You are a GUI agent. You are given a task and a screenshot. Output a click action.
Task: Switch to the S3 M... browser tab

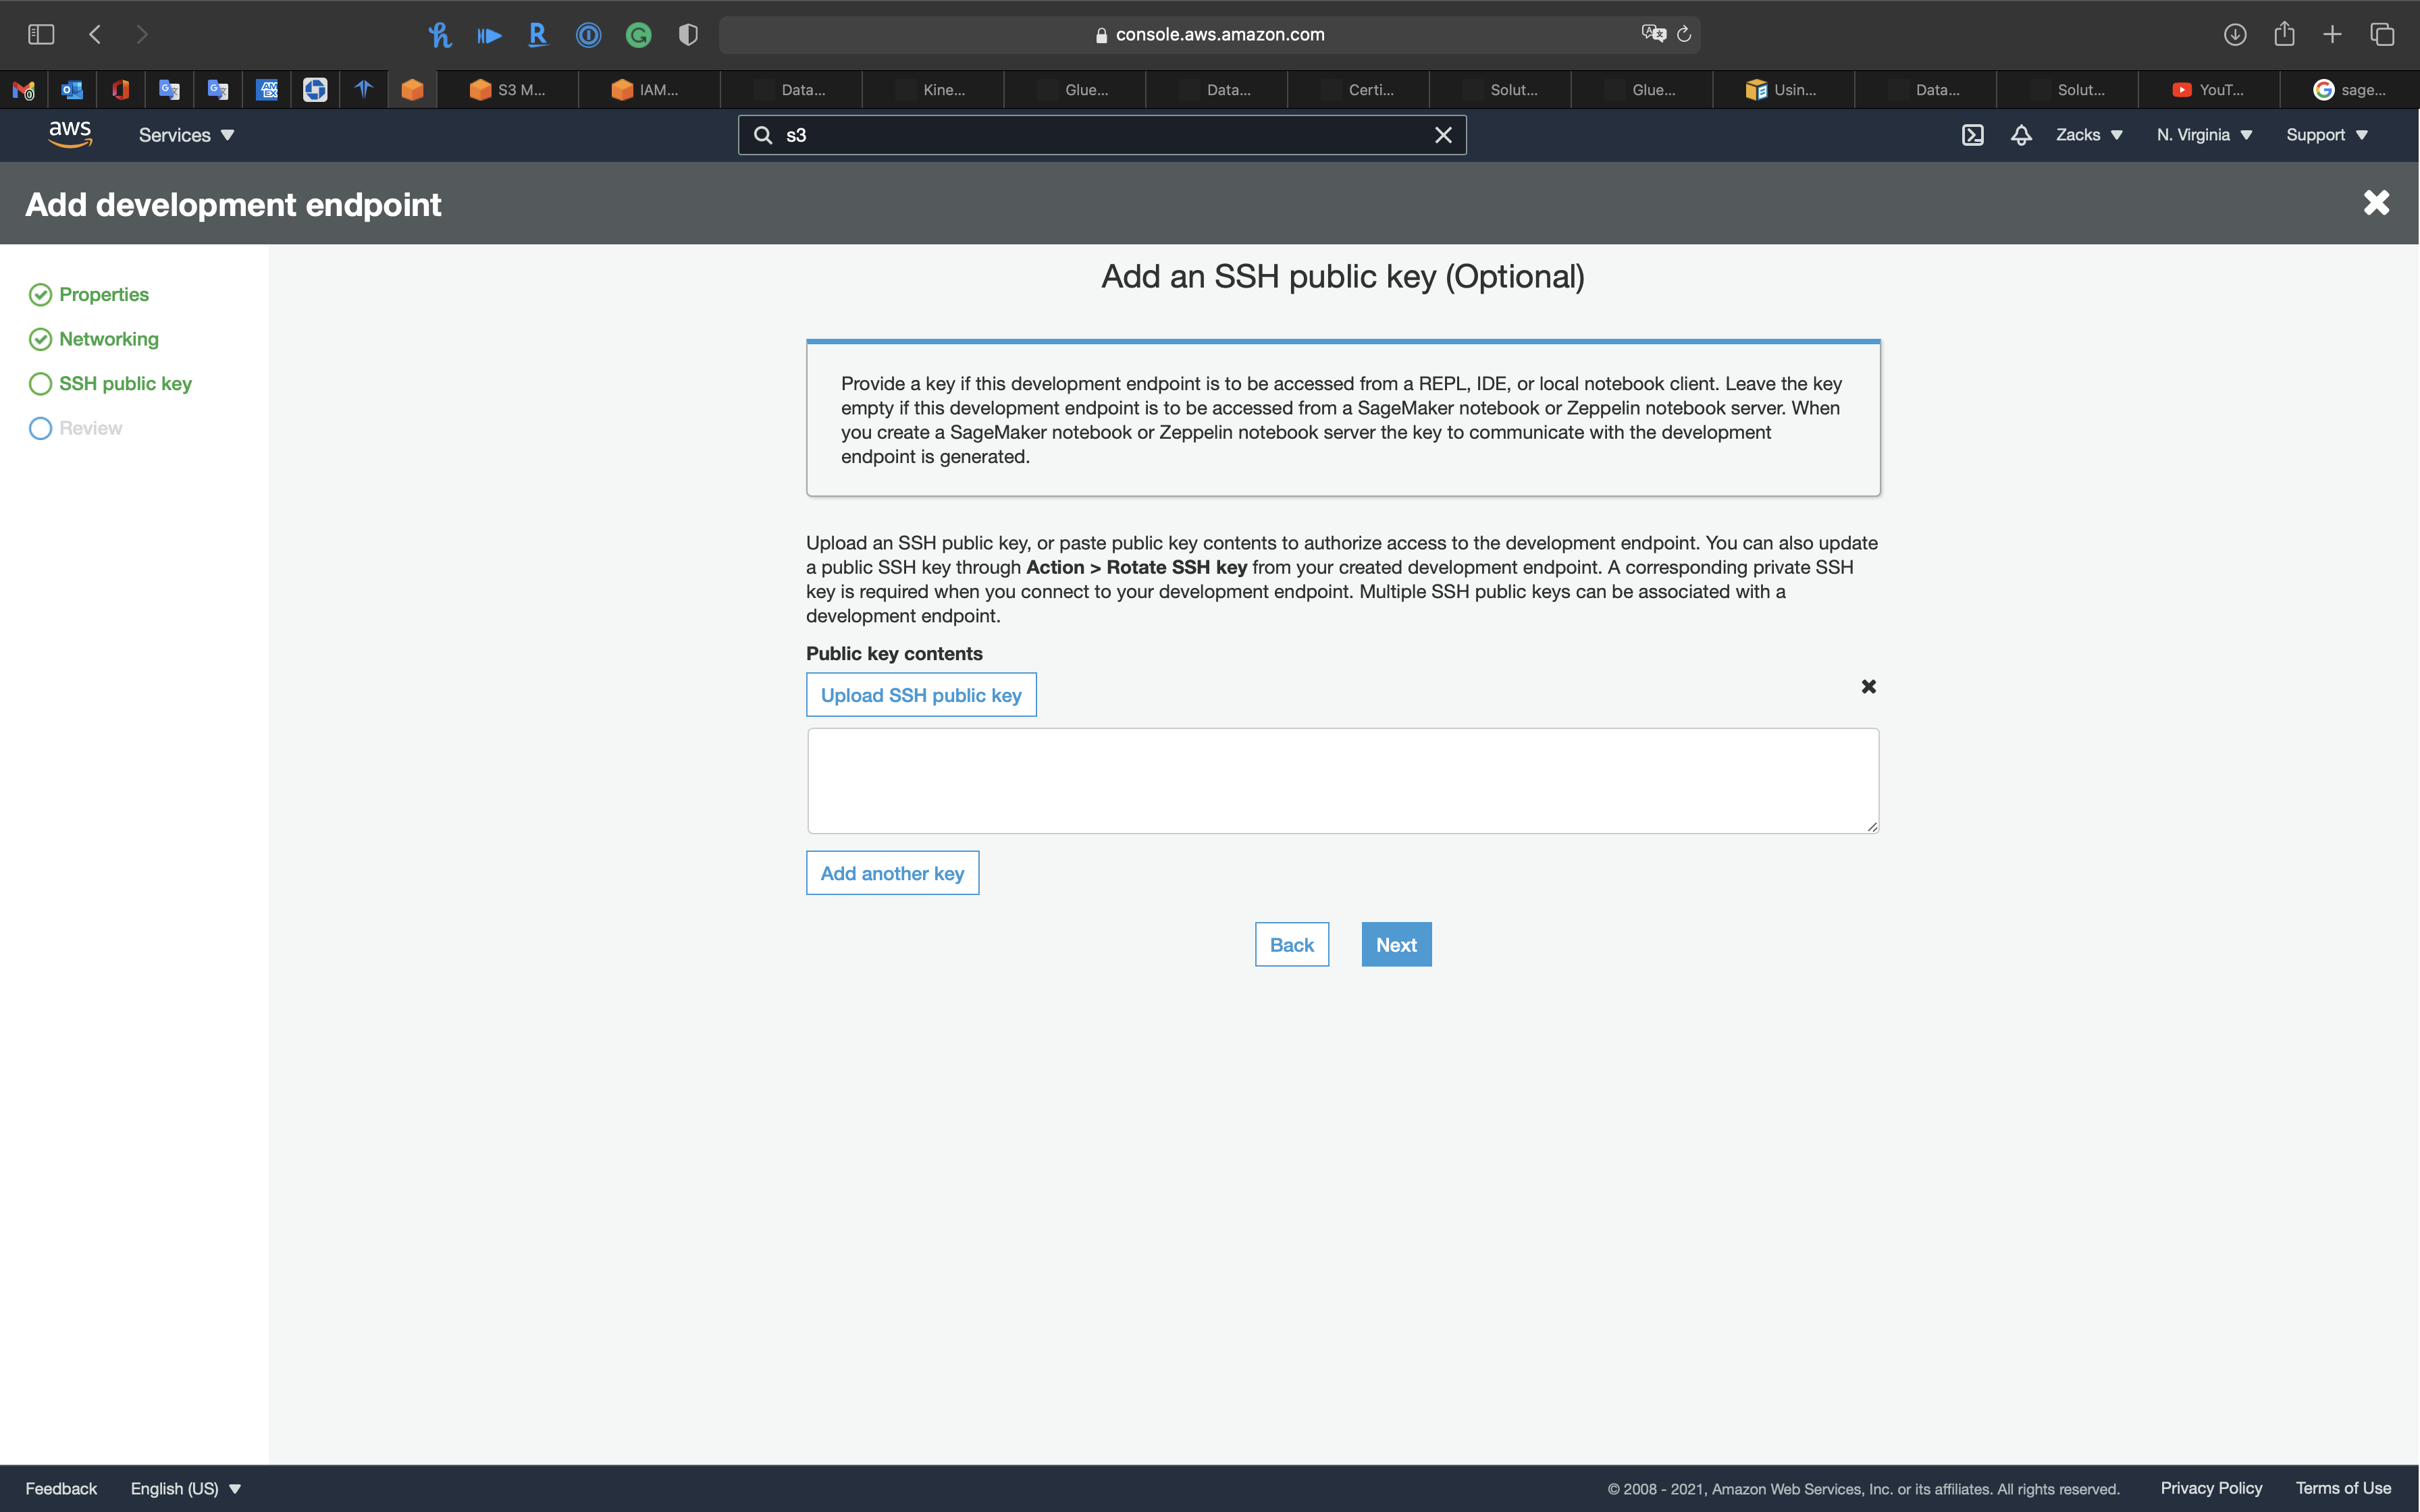tap(508, 90)
